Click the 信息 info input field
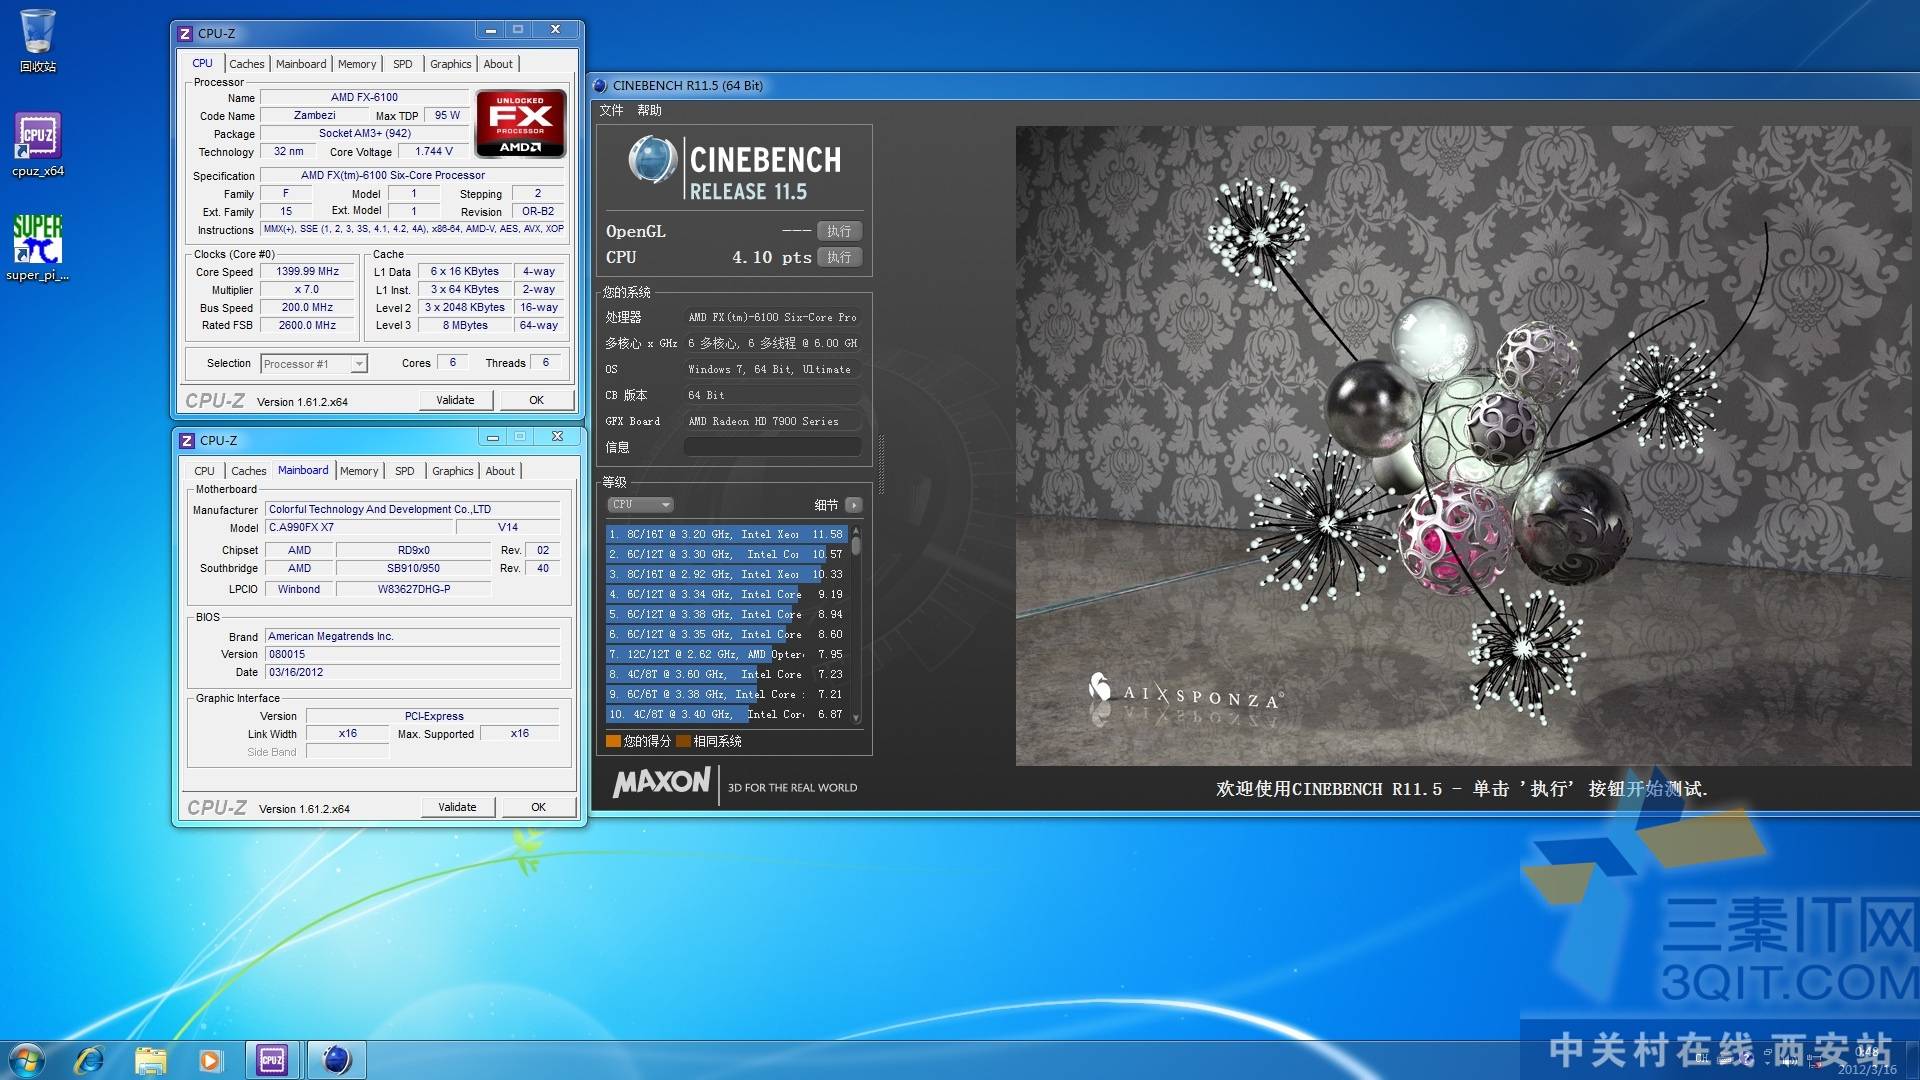 pos(772,447)
